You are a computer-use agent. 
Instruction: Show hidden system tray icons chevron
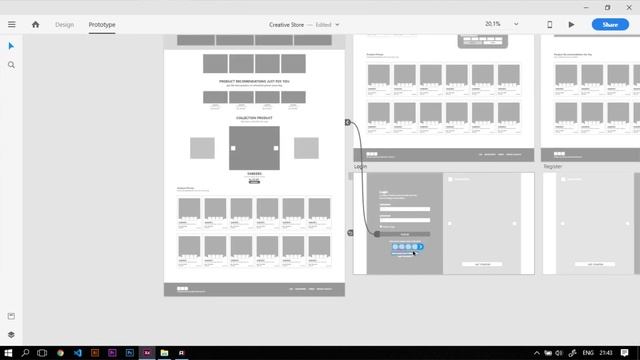537,353
